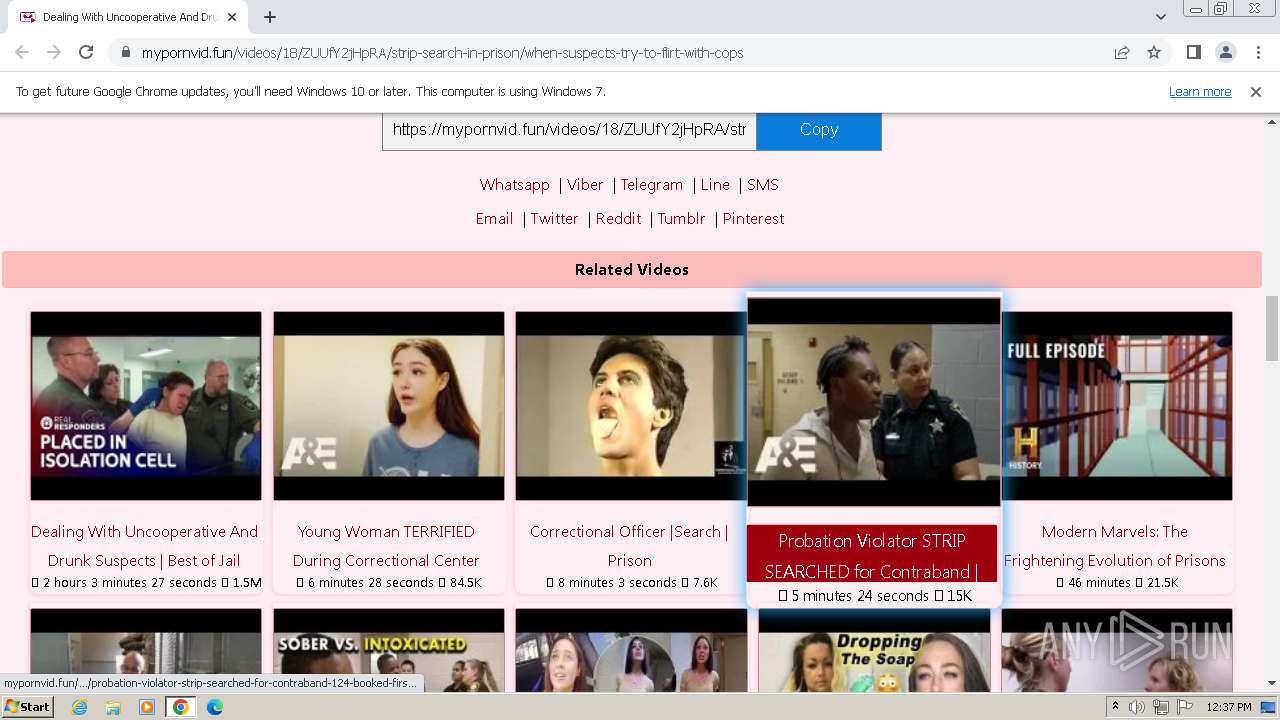This screenshot has height=720, width=1280.
Task: Open Probation Violator STRIP SEARCHED title link
Action: 872,556
